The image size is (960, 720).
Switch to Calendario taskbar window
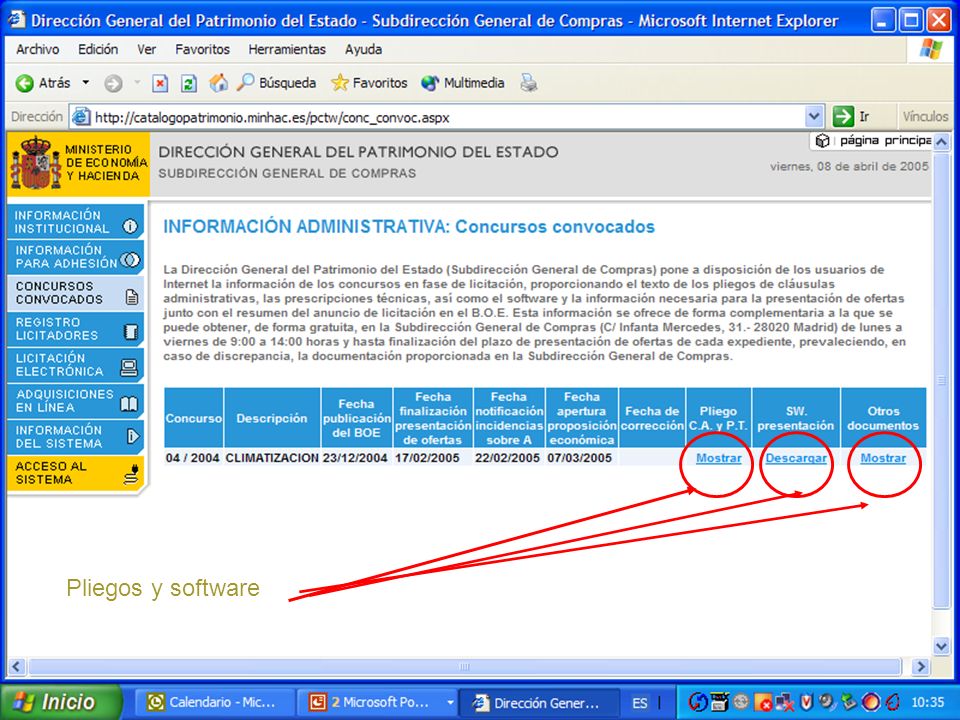coord(214,702)
